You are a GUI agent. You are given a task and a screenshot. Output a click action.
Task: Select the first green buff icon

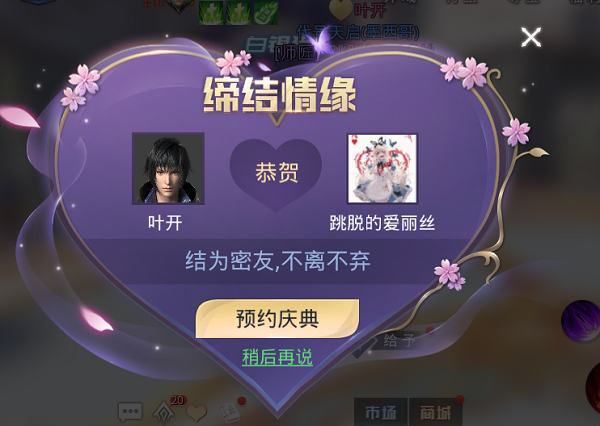point(211,12)
